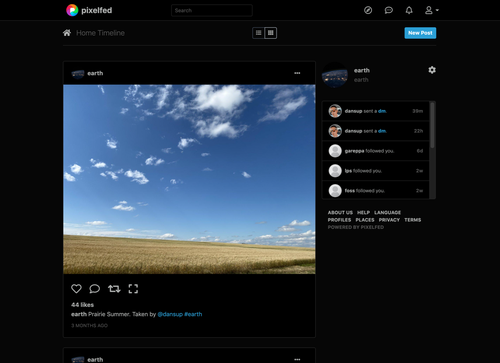Open the Discover compass icon

coord(368,10)
